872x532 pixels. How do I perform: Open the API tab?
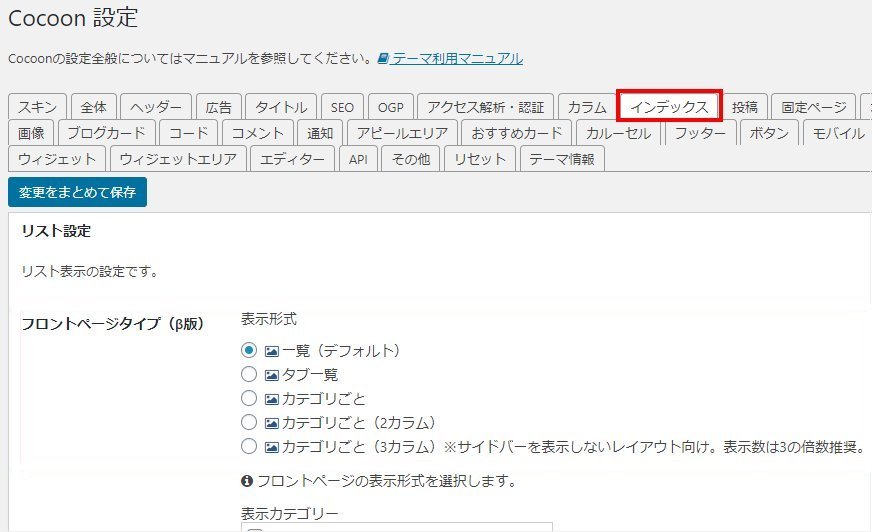click(358, 159)
